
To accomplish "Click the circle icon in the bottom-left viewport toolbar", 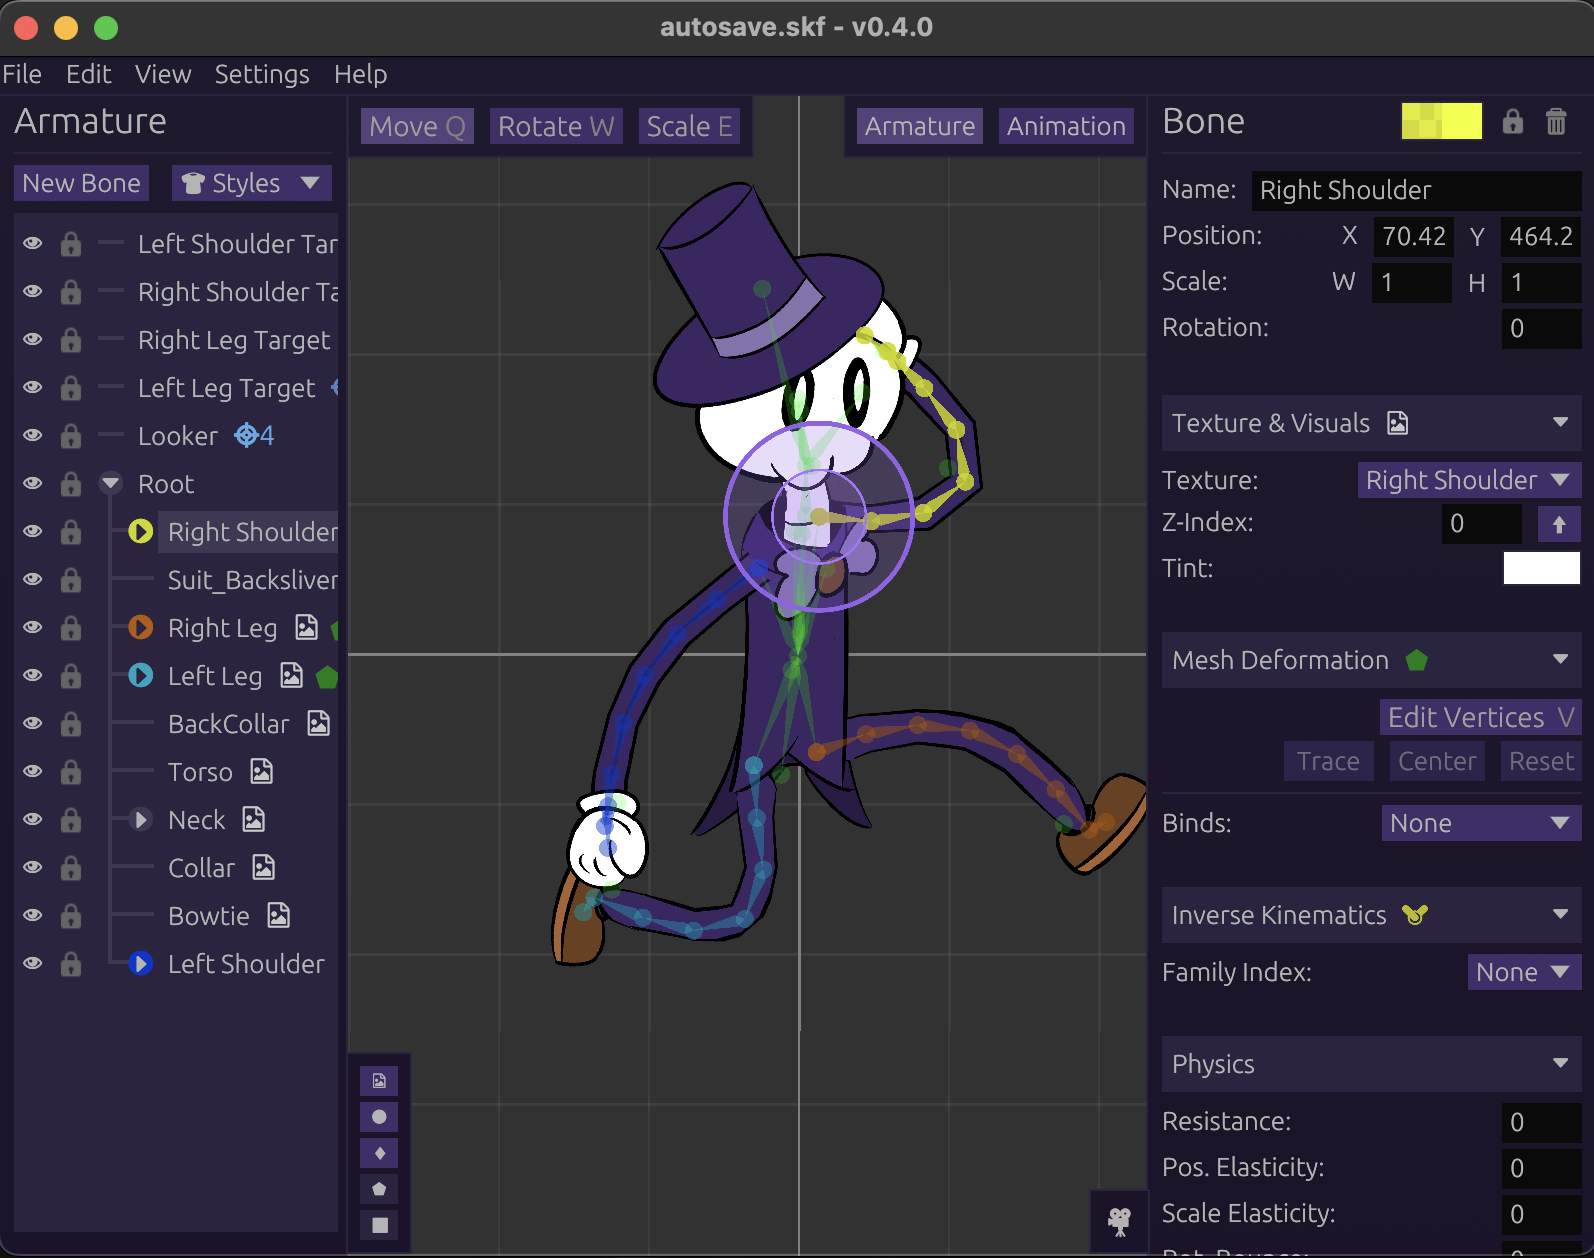I will (x=379, y=1117).
